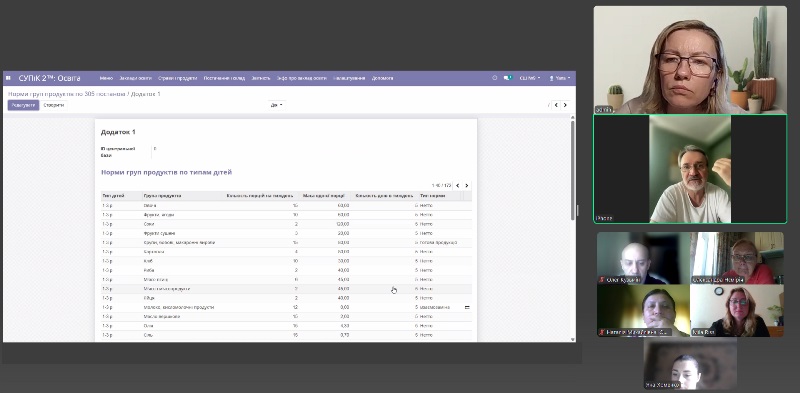Open the Меню item in the navbar
This screenshot has height=393, width=800.
pos(106,78)
